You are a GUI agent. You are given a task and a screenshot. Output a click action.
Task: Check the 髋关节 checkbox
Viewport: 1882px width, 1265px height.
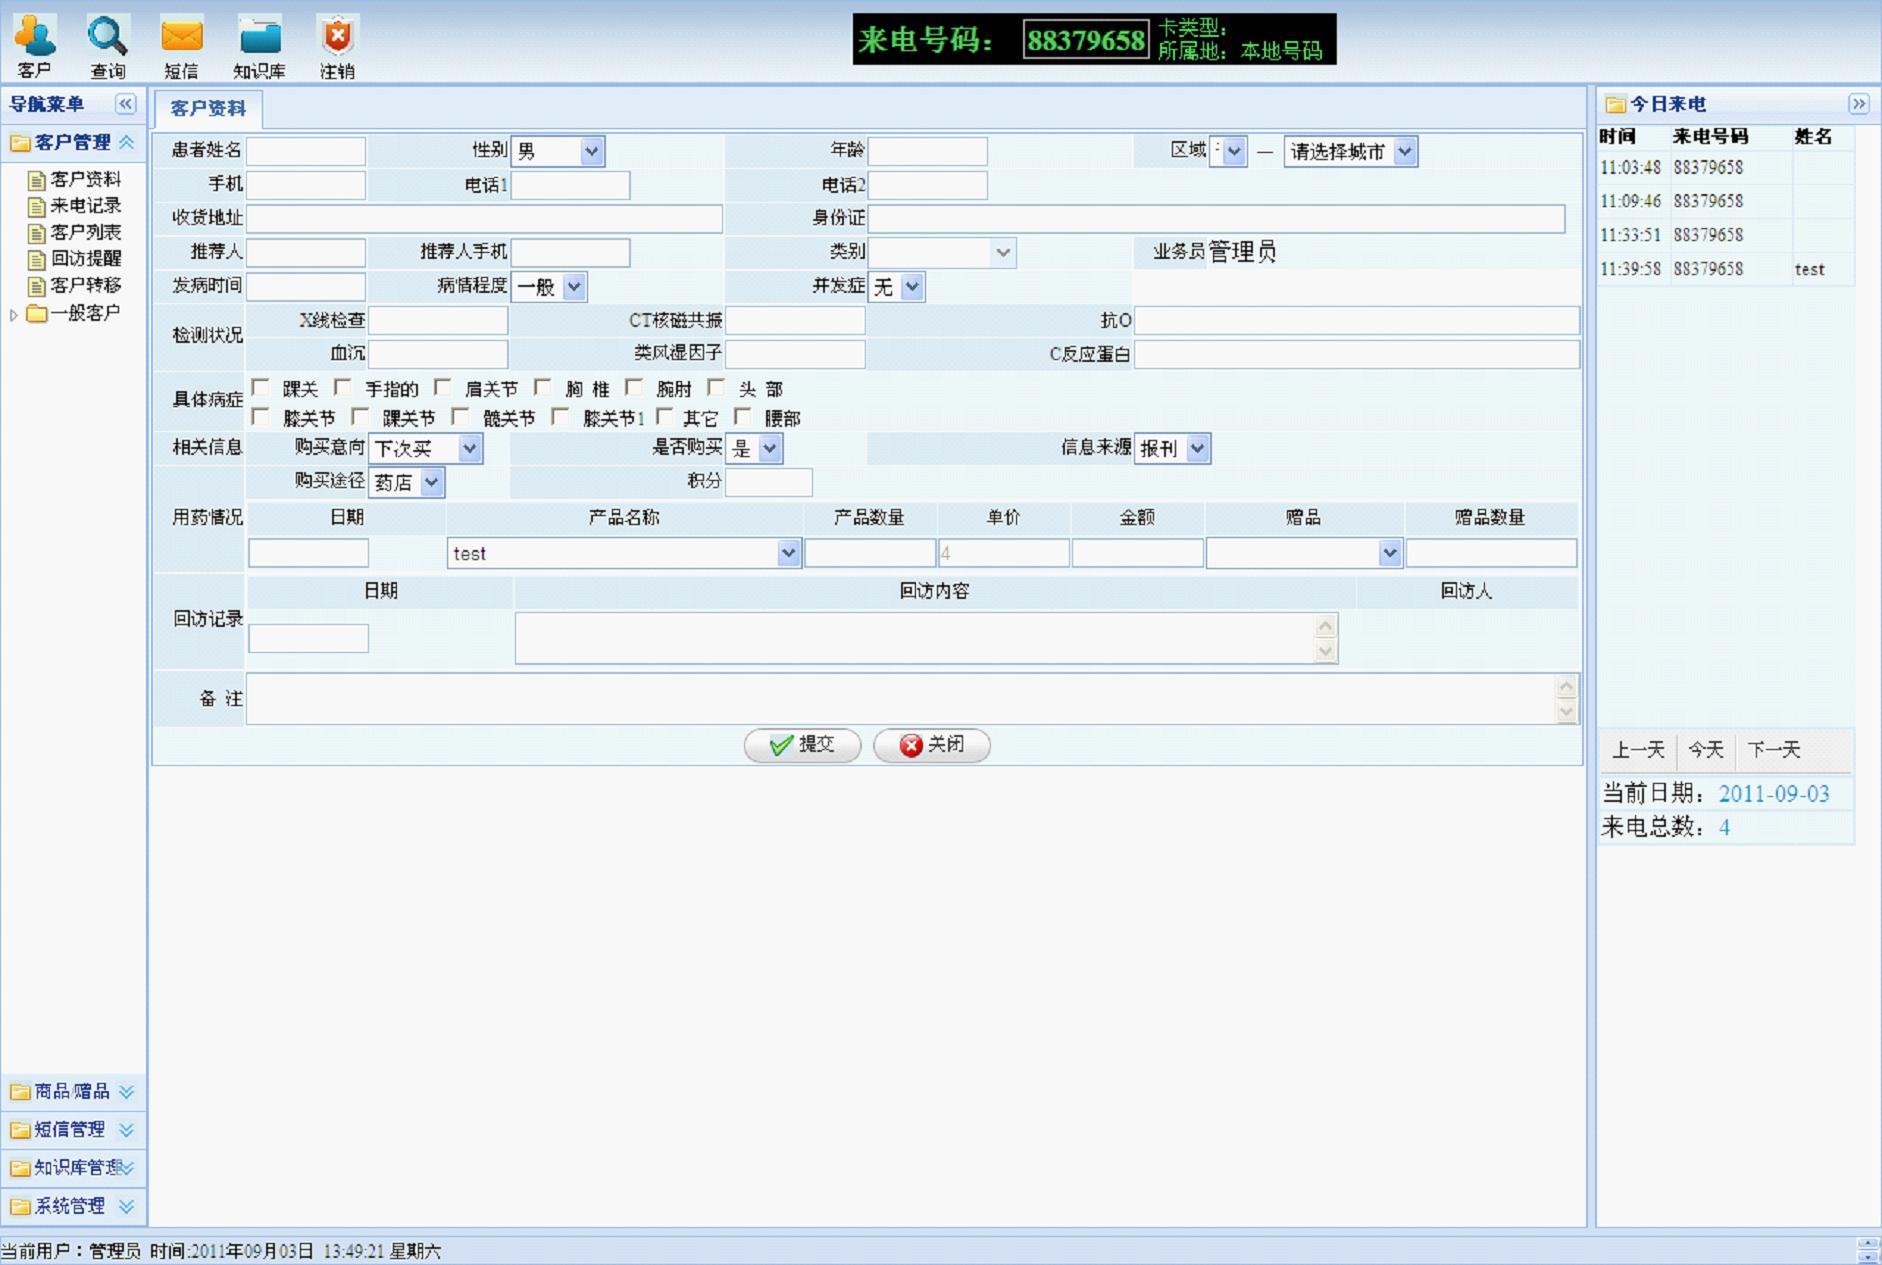point(461,416)
